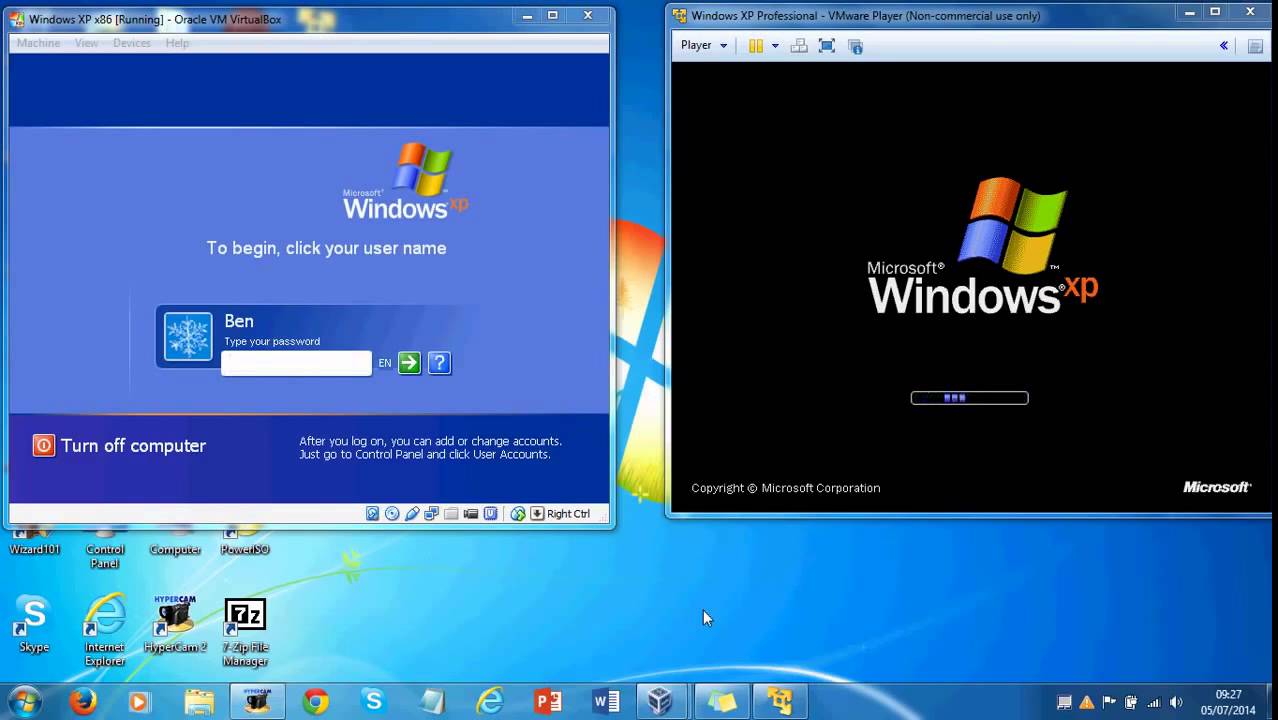Open the clock showing 09:27 and date

point(1229,702)
